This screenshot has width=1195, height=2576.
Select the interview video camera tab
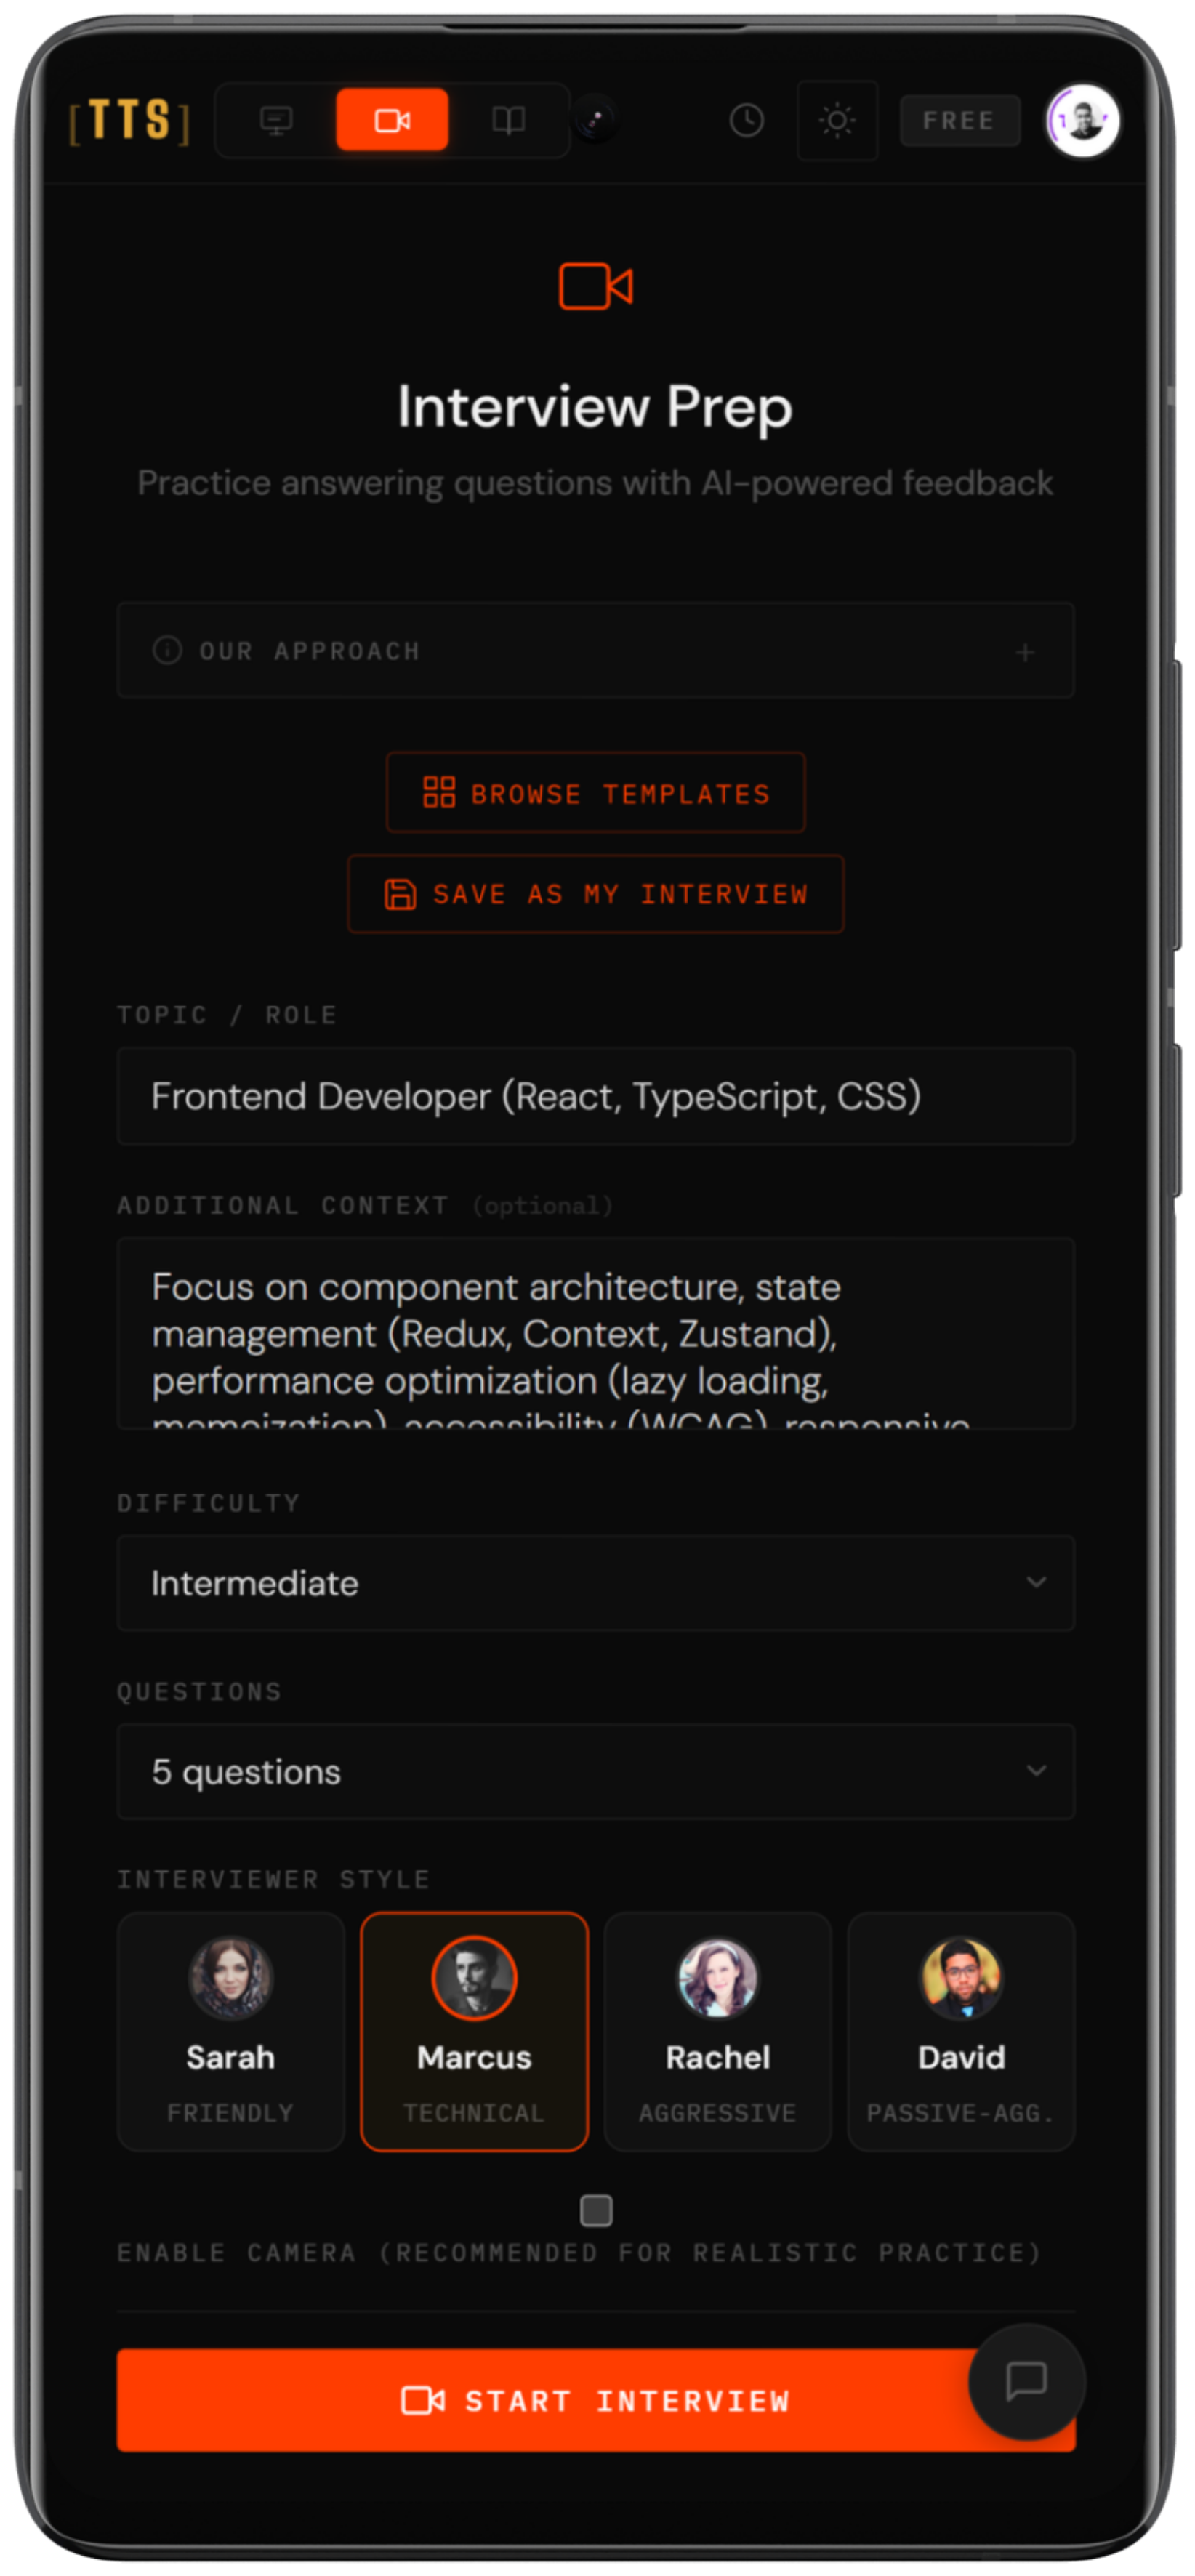pos(392,120)
